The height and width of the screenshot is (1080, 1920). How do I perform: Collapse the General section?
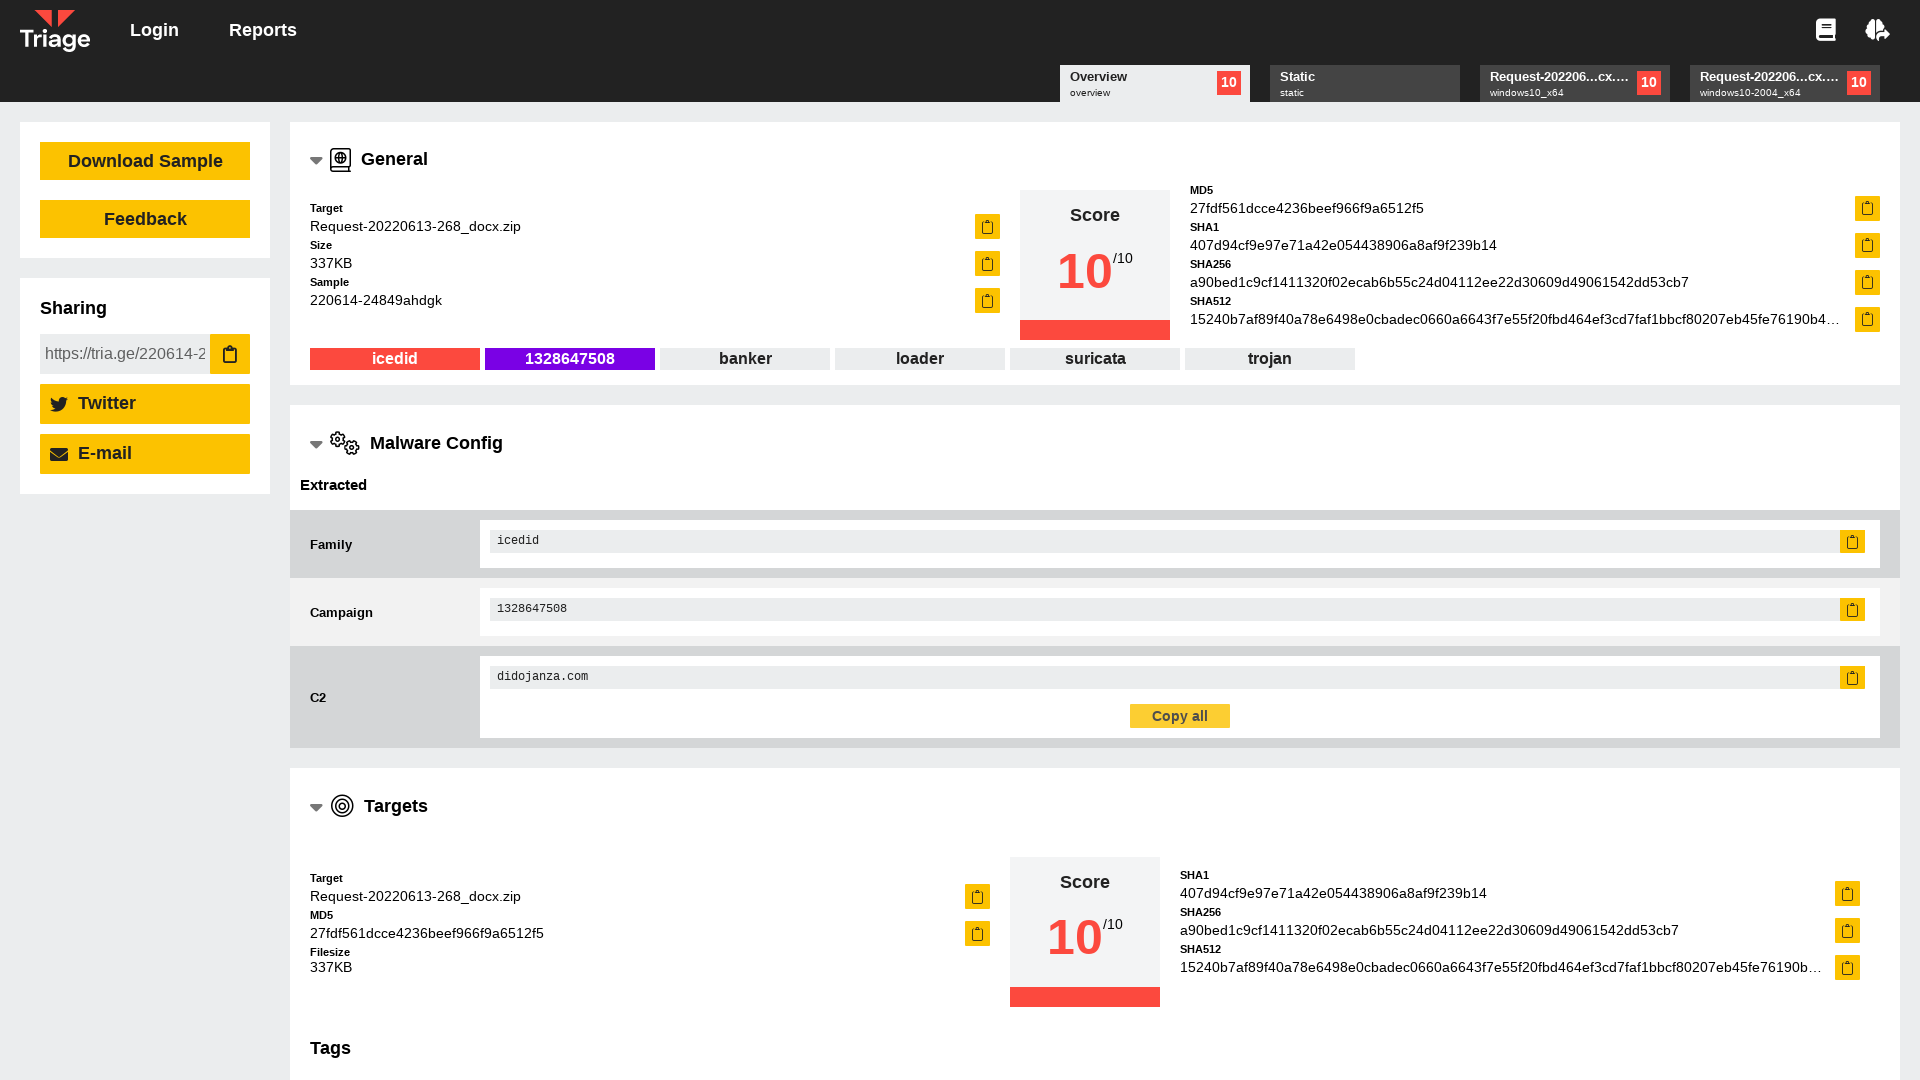pos(316,160)
